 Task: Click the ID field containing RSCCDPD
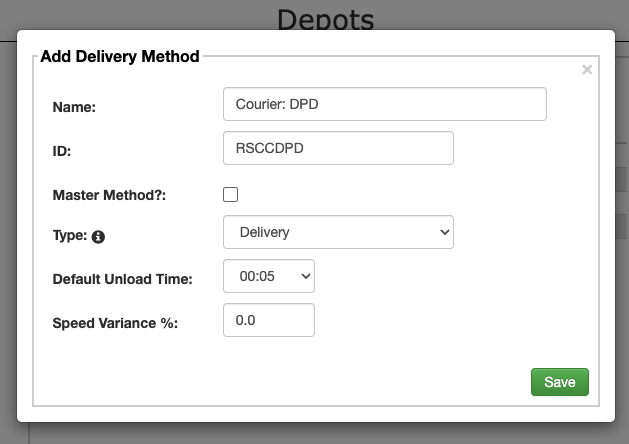[338, 148]
